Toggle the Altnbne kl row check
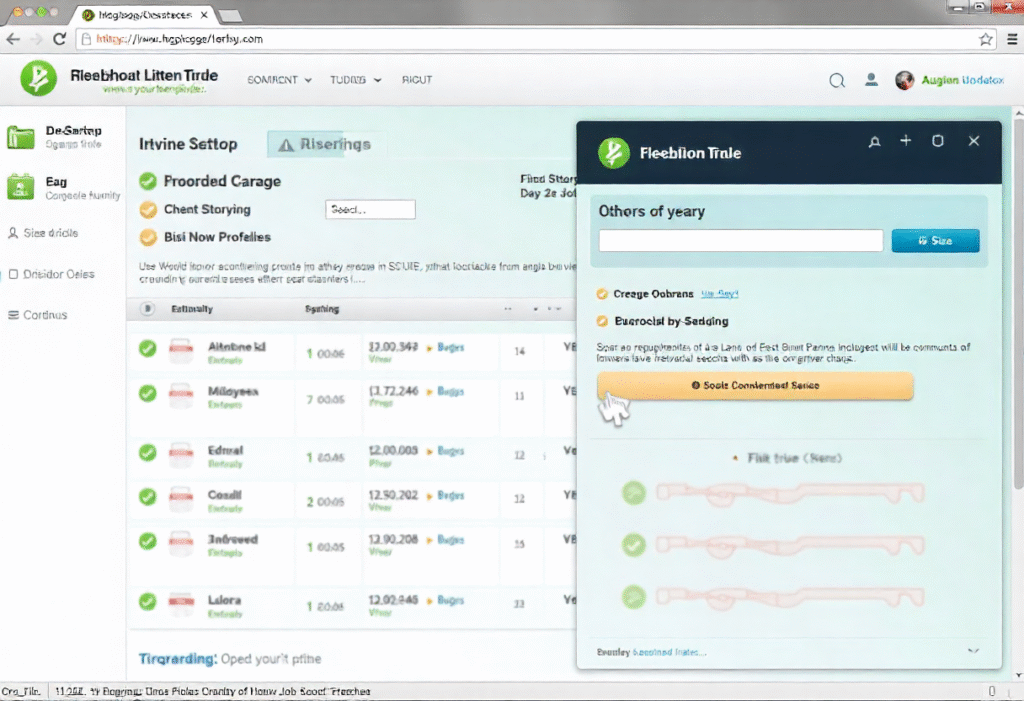Image resolution: width=1024 pixels, height=701 pixels. tap(148, 349)
